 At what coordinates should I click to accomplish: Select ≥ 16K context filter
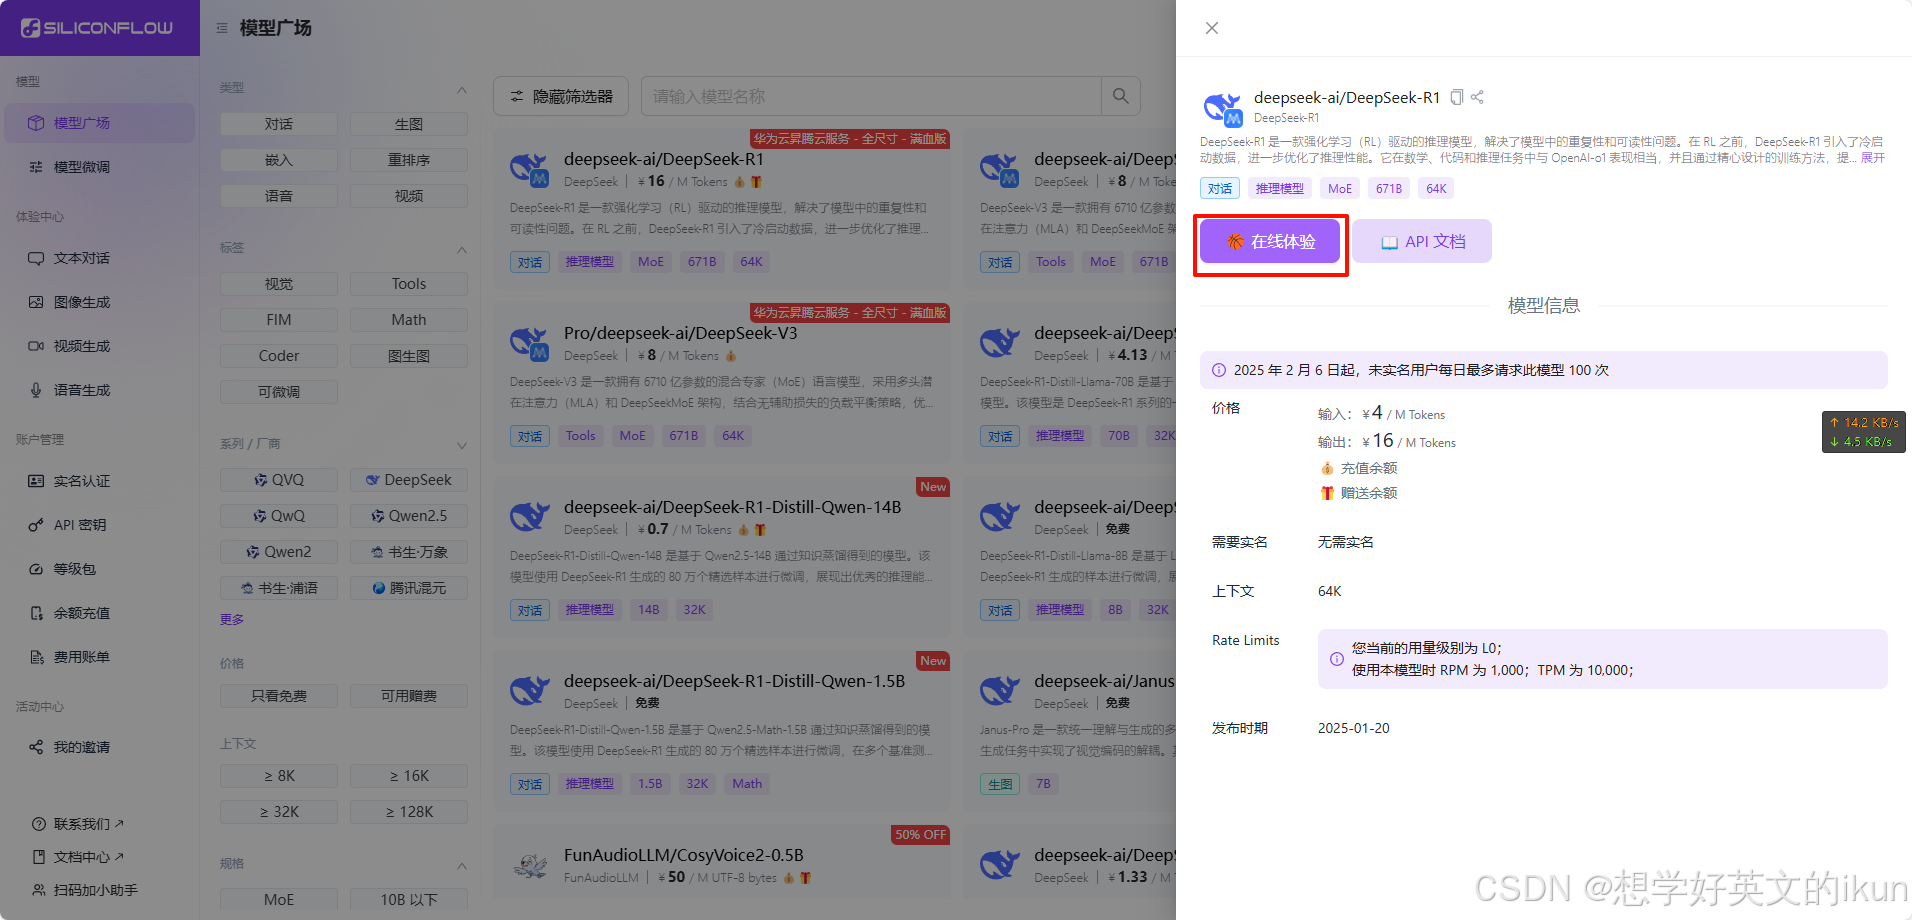click(409, 776)
